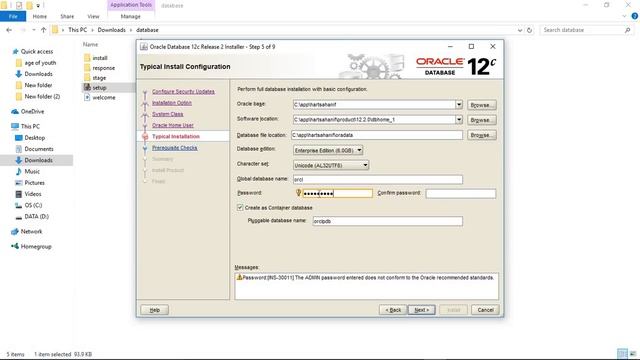Expand Oracle base dropdown

459,104
